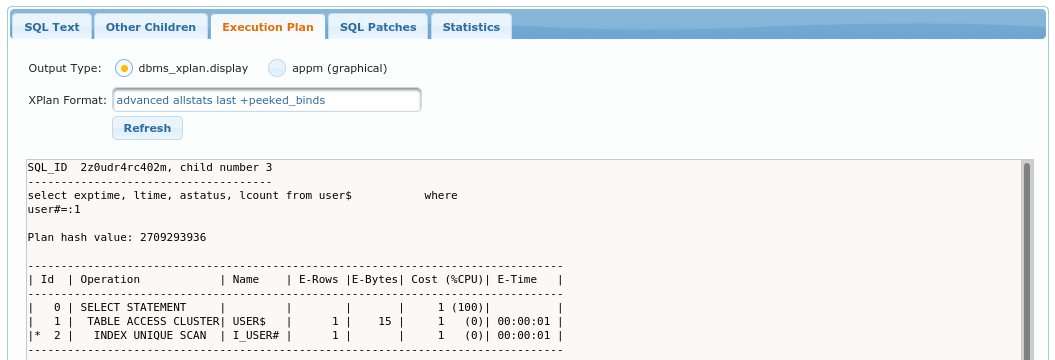1055x360 pixels.
Task: Click the TABLE ACCESS CLUSTER operation row
Action: pos(295,322)
